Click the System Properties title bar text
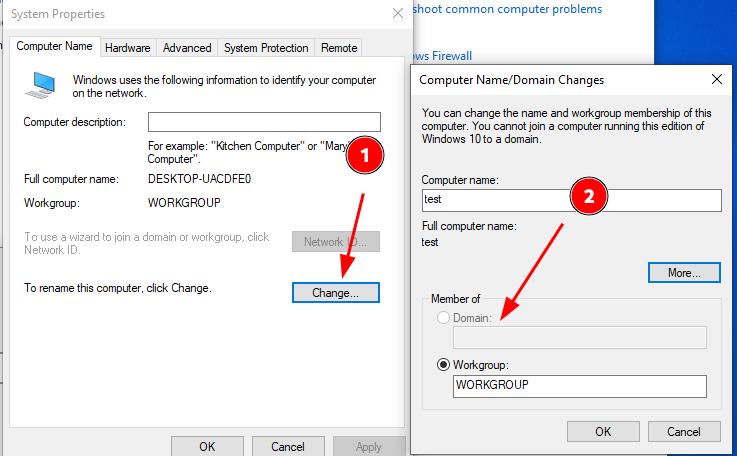This screenshot has width=737, height=456. coord(58,14)
